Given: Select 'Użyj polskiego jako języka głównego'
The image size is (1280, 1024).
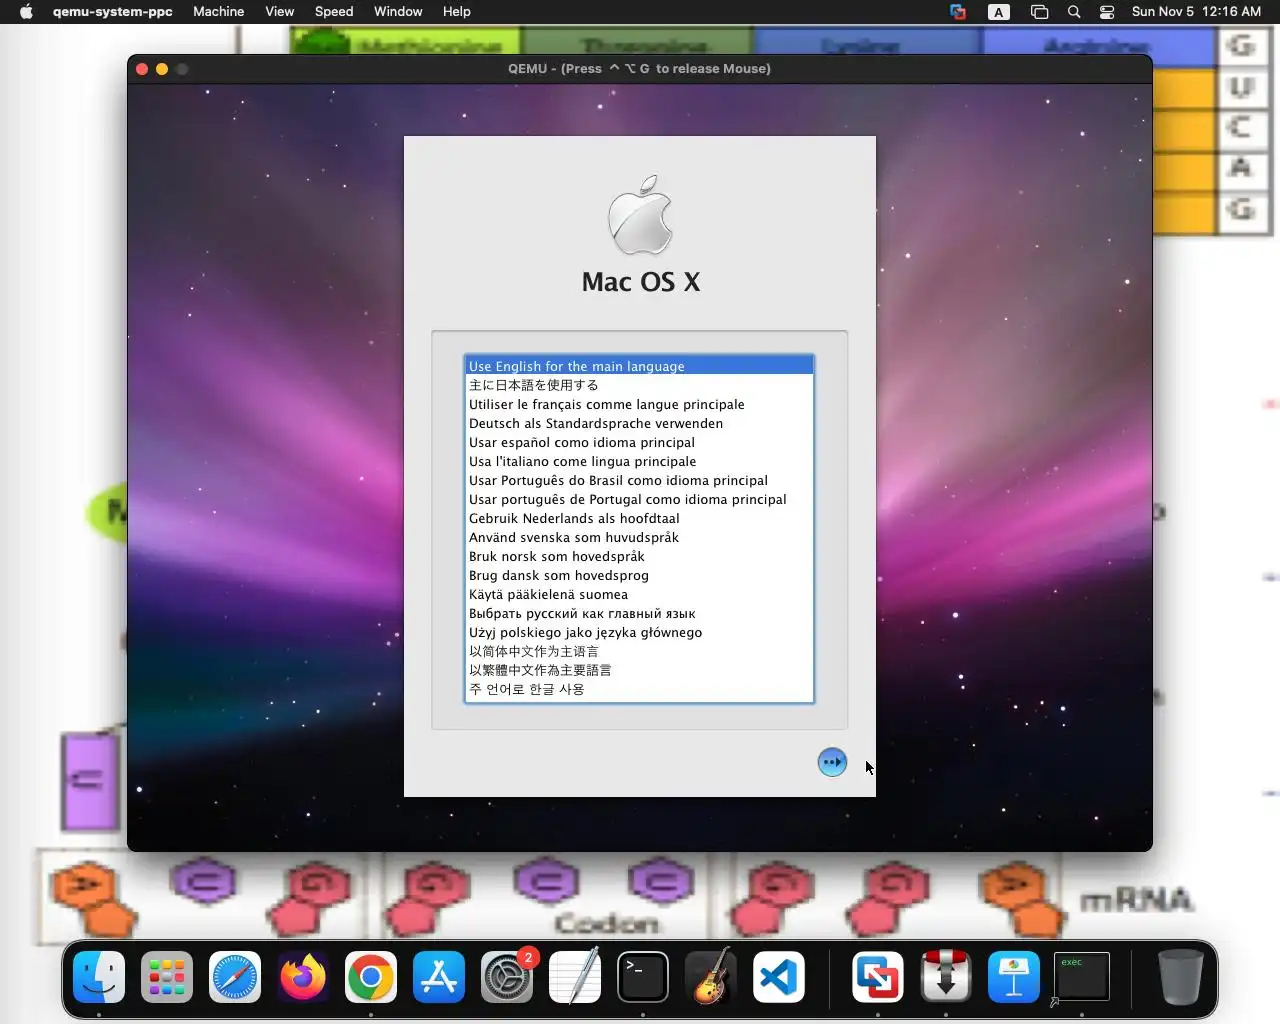Looking at the screenshot, I should (639, 632).
